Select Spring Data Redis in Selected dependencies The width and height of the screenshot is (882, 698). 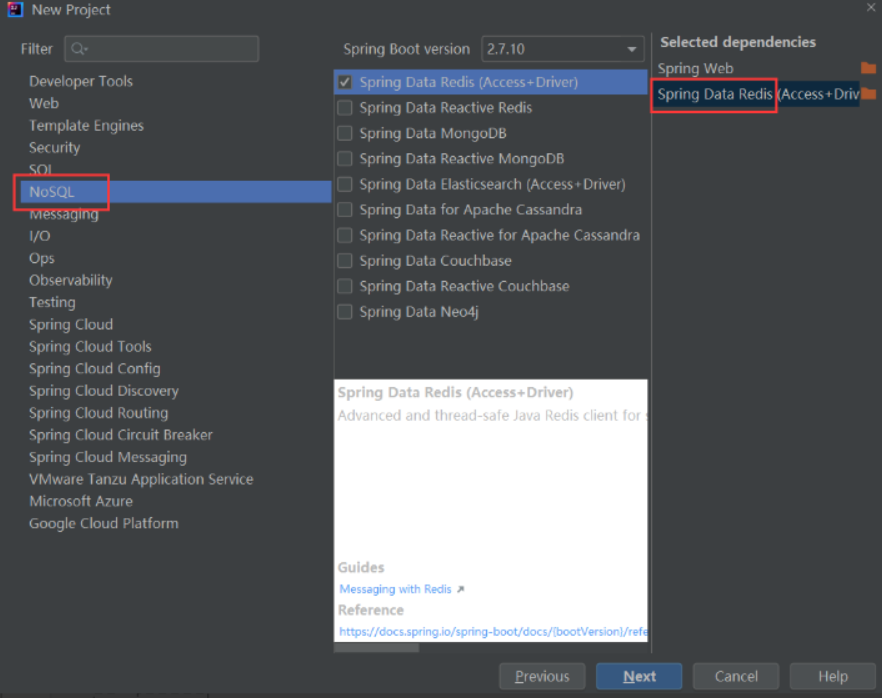[x=758, y=94]
